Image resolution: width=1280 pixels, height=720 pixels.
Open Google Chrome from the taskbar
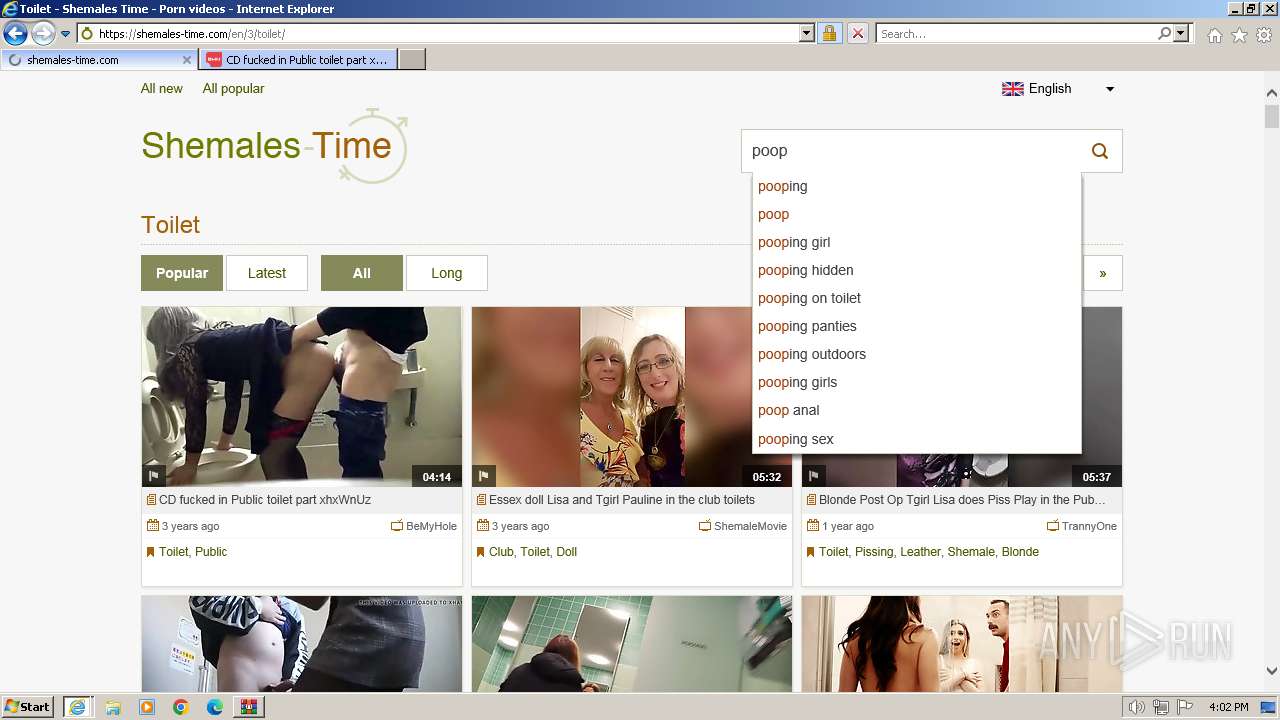(x=181, y=707)
